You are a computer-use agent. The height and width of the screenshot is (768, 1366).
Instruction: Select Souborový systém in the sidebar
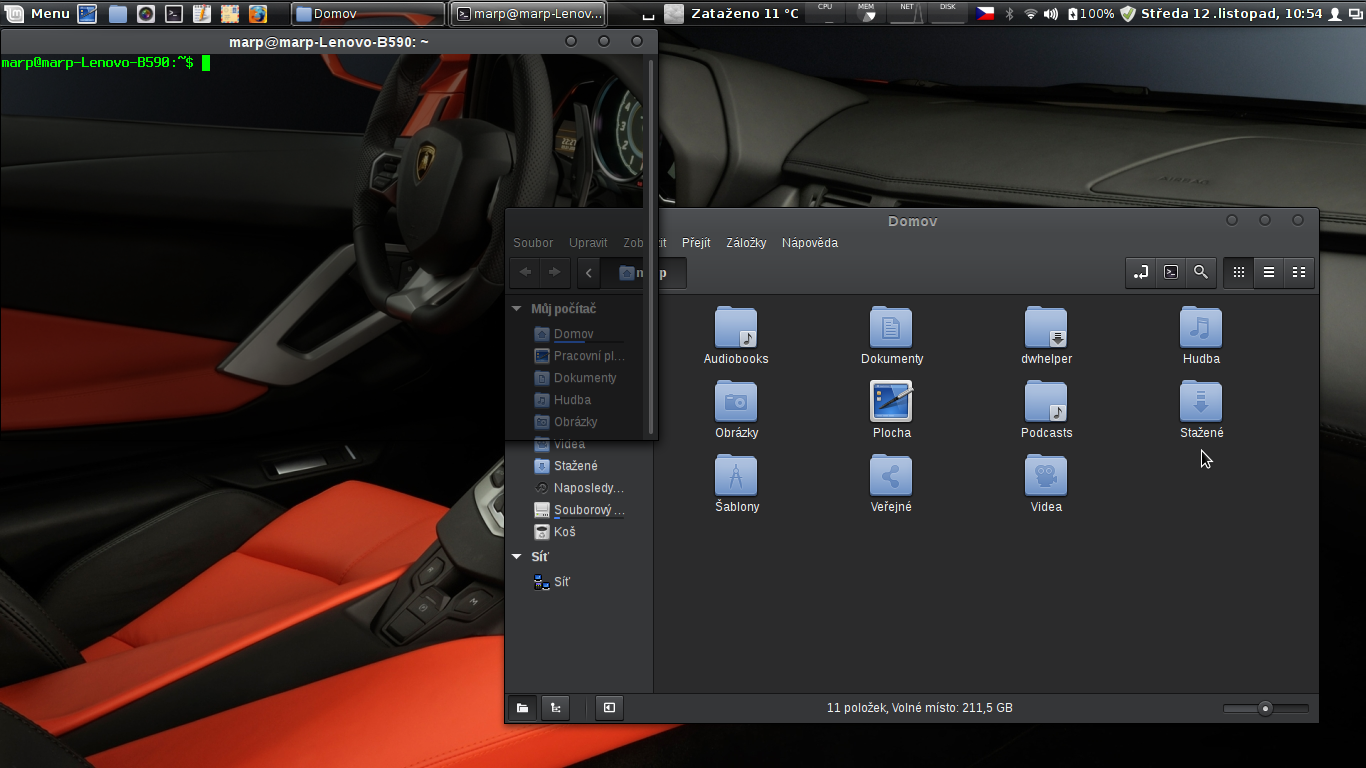pyautogui.click(x=578, y=510)
